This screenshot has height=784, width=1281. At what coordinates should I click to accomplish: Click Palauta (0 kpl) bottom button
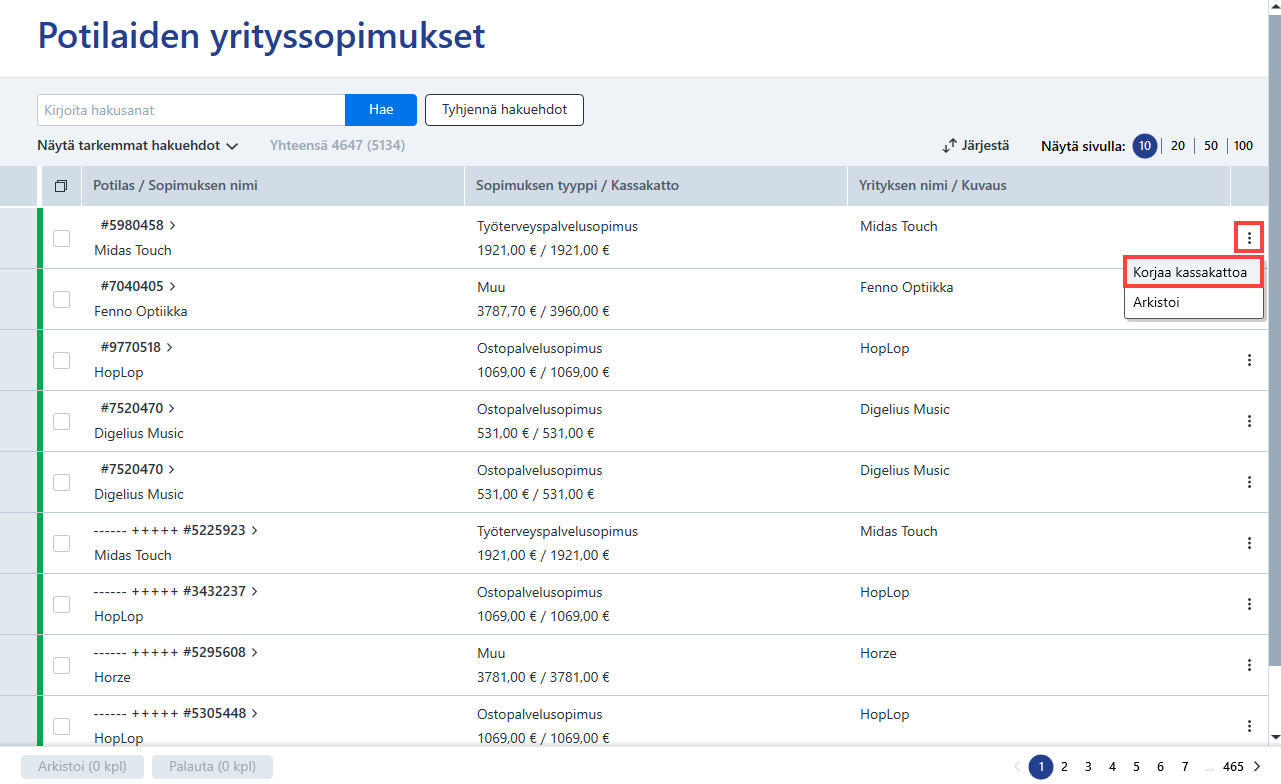pyautogui.click(x=212, y=767)
